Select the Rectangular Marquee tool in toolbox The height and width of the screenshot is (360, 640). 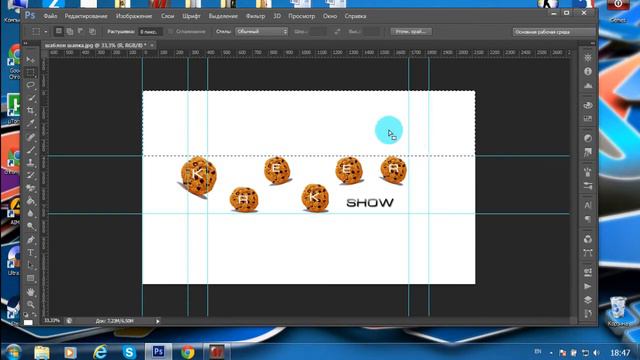[x=31, y=73]
